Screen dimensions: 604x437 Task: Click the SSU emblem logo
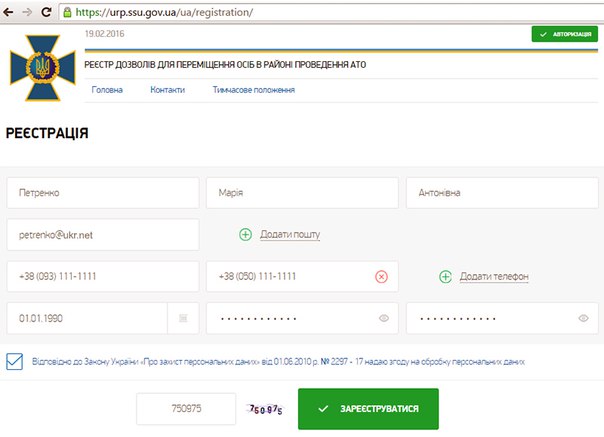coord(43,68)
